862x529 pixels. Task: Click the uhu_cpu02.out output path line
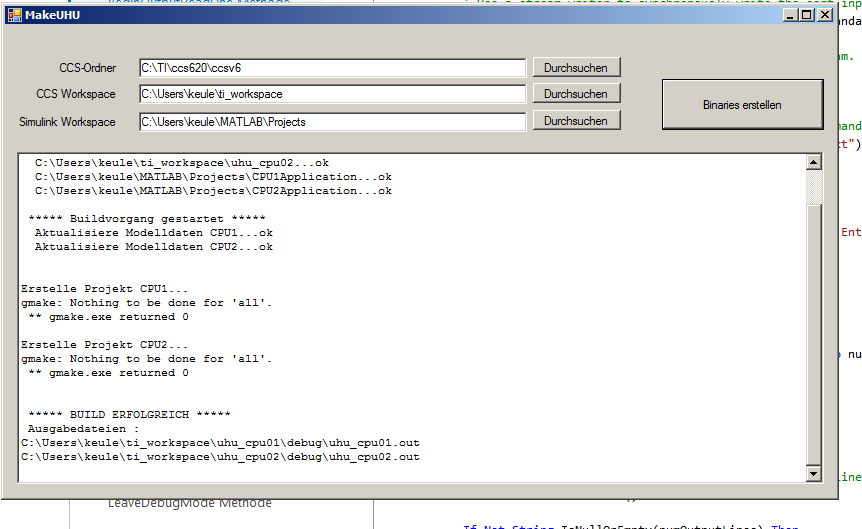pyautogui.click(x=220, y=457)
